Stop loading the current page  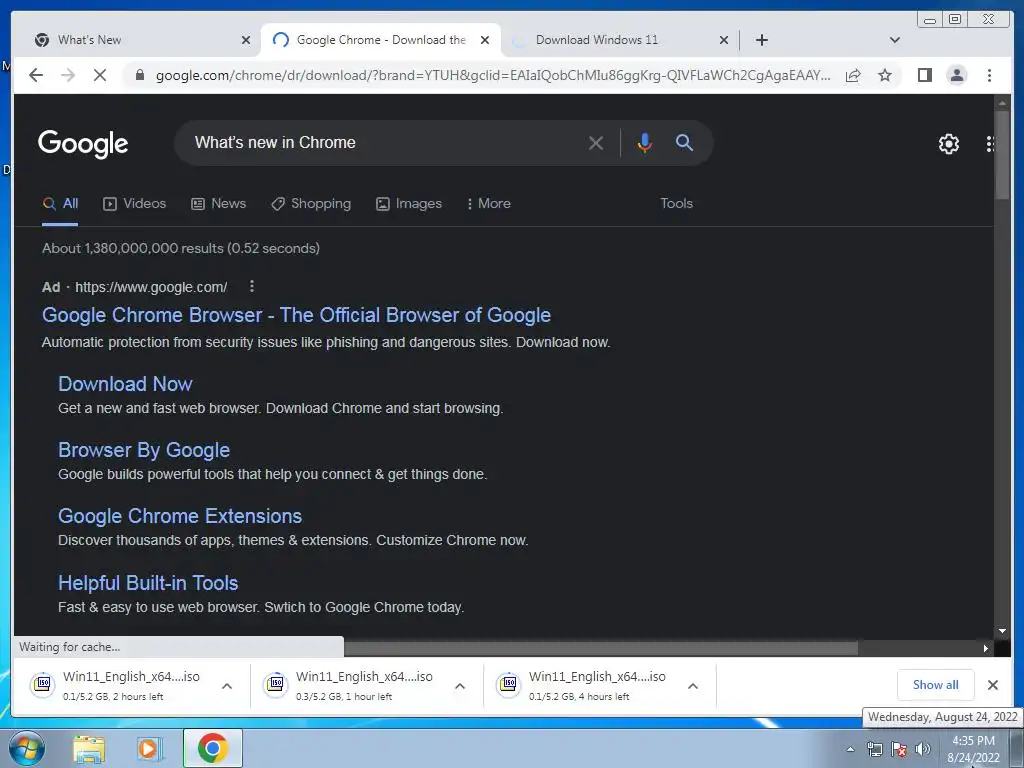click(x=100, y=75)
